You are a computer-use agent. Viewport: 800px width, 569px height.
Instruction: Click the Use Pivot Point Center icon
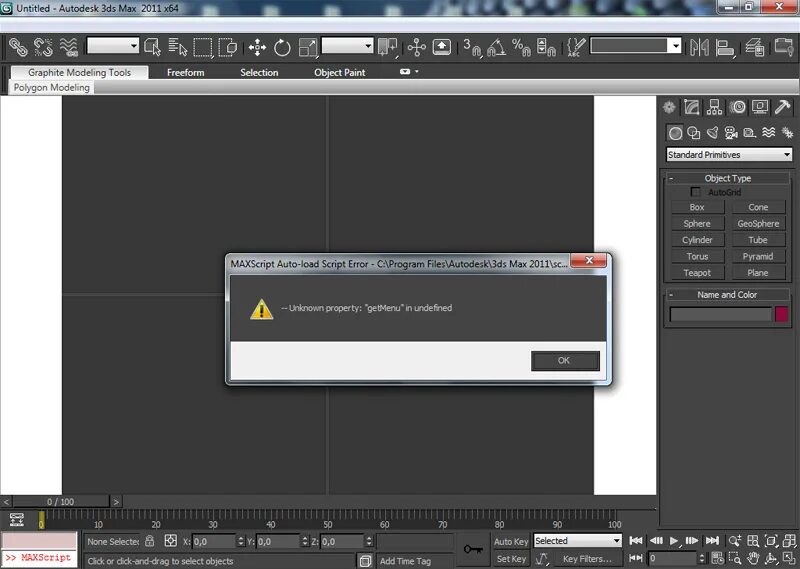pyautogui.click(x=388, y=47)
